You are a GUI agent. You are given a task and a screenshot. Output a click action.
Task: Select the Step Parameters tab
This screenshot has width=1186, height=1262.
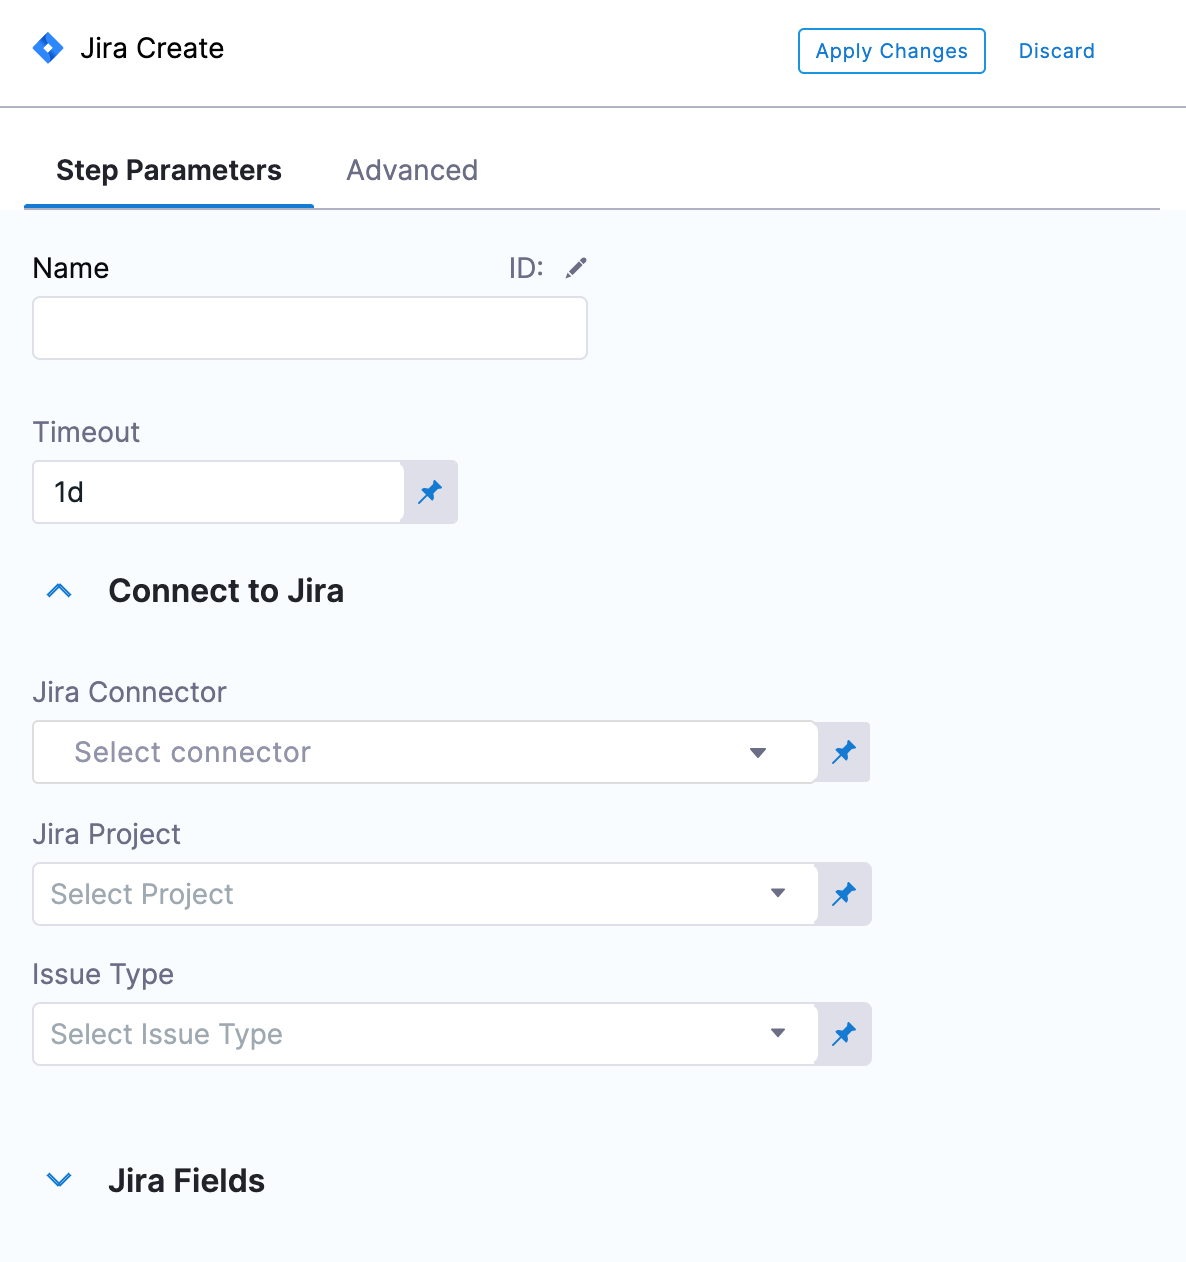click(x=169, y=170)
